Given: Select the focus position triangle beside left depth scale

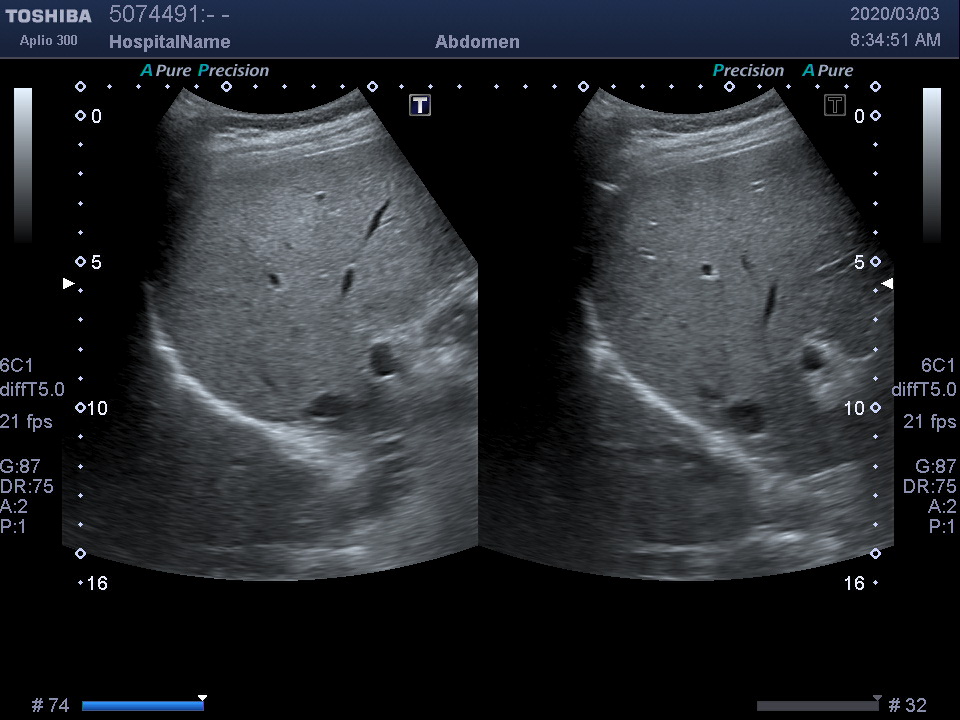Looking at the screenshot, I should pos(69,283).
